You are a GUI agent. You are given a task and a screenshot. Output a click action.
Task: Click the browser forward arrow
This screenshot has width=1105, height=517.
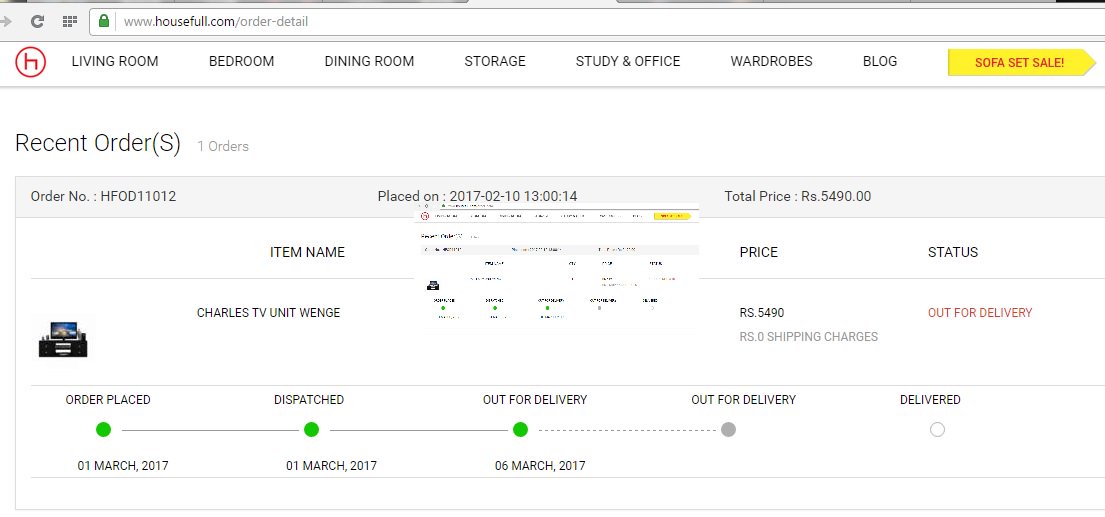click(6, 21)
